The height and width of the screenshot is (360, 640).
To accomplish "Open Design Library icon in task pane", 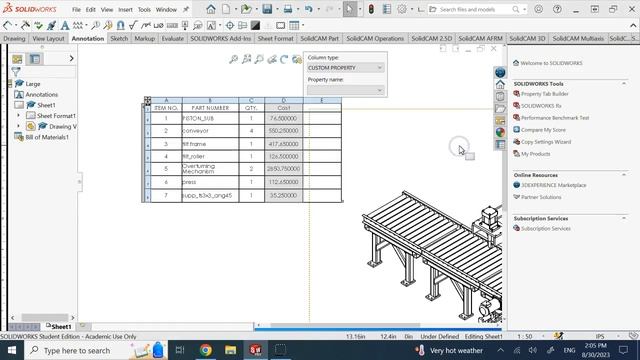I will click(x=500, y=97).
